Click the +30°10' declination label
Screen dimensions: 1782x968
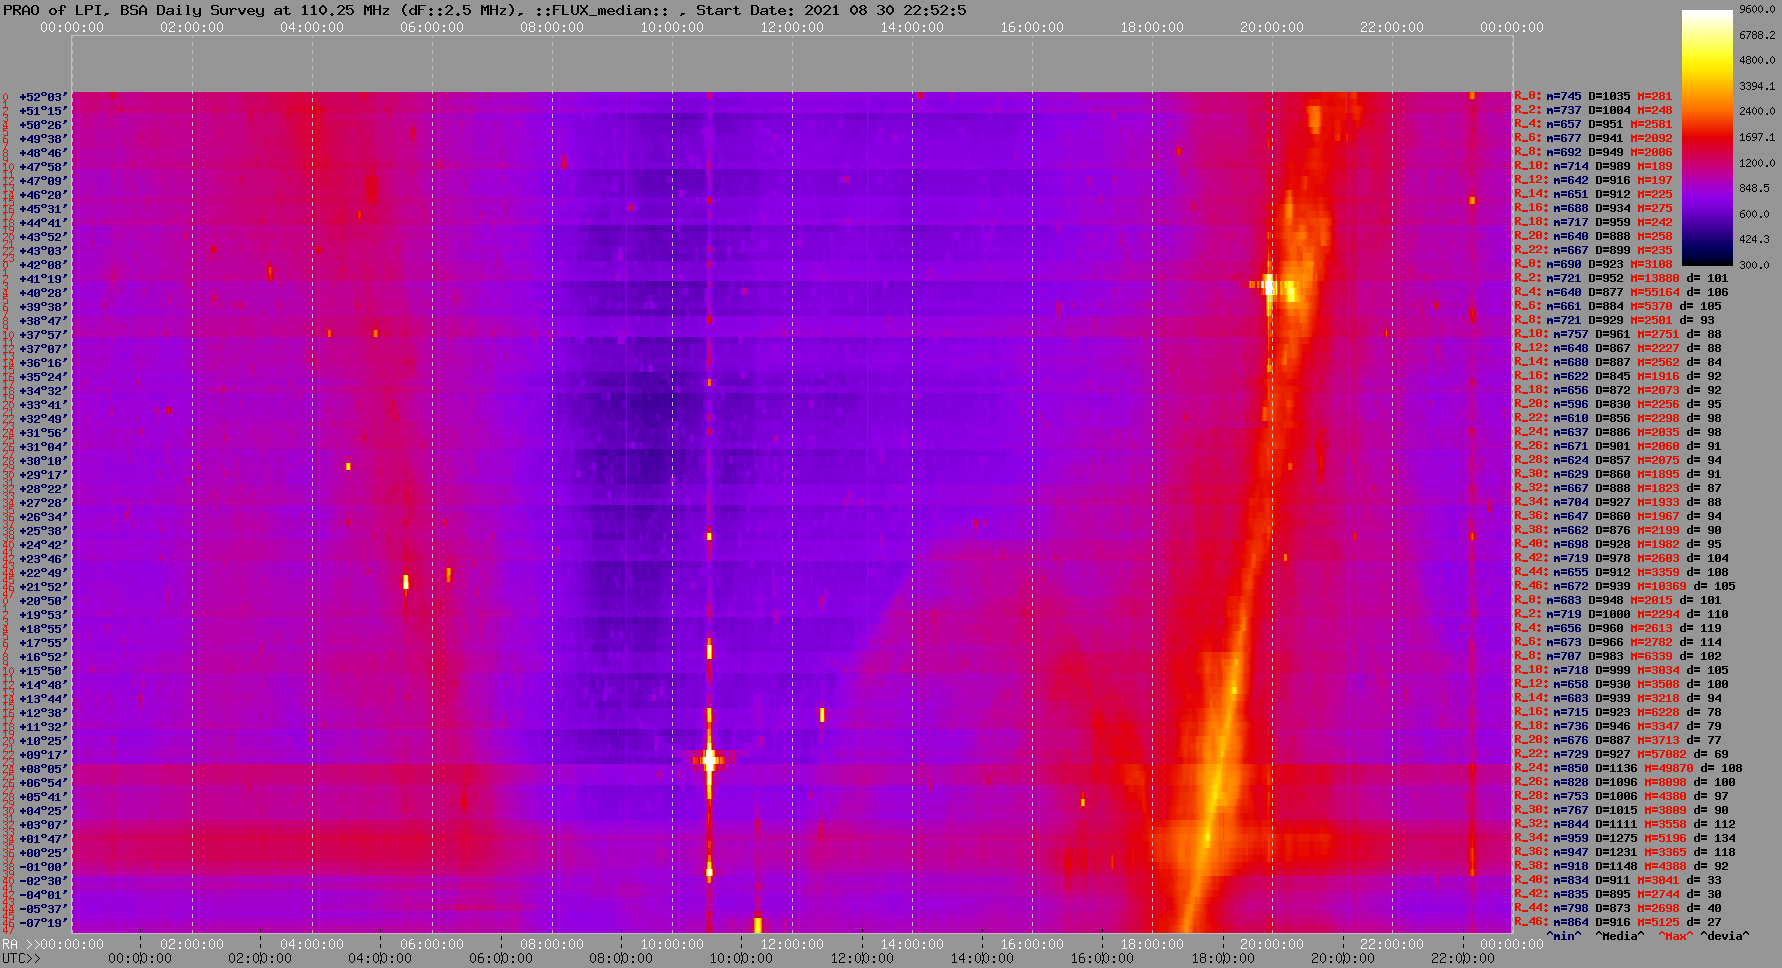(x=43, y=461)
